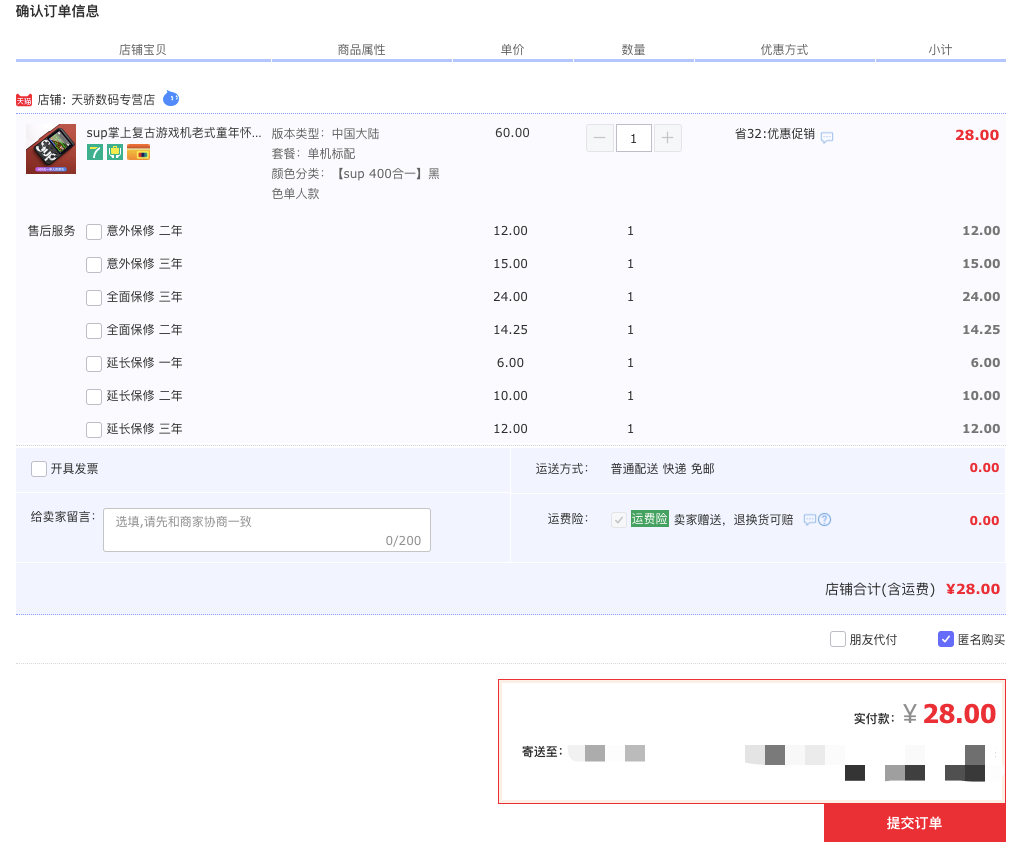Click the 颜色分类 sup 400合一 attribute
Image resolution: width=1011 pixels, height=849 pixels.
pyautogui.click(x=355, y=184)
